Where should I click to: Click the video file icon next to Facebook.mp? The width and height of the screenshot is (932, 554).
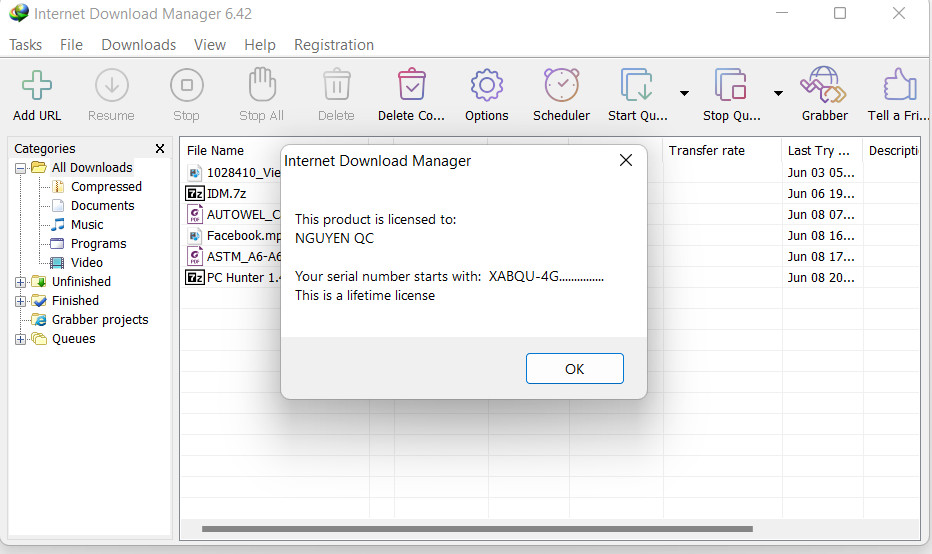pyautogui.click(x=195, y=235)
